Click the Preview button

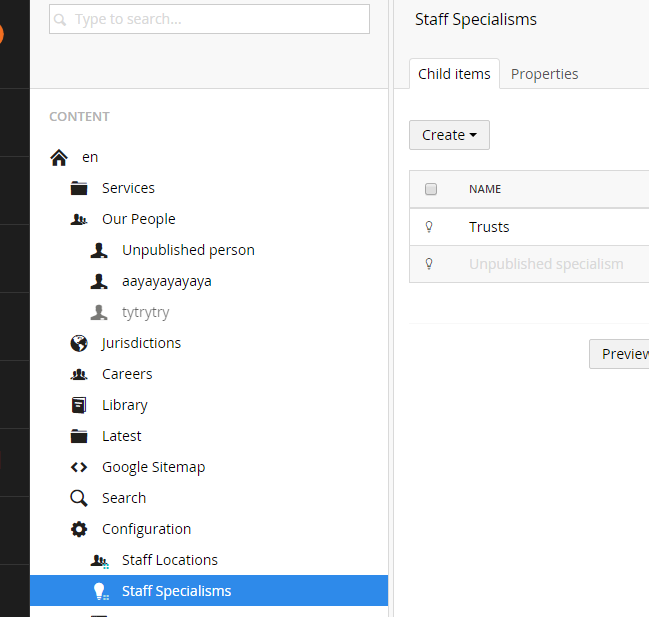tap(621, 354)
